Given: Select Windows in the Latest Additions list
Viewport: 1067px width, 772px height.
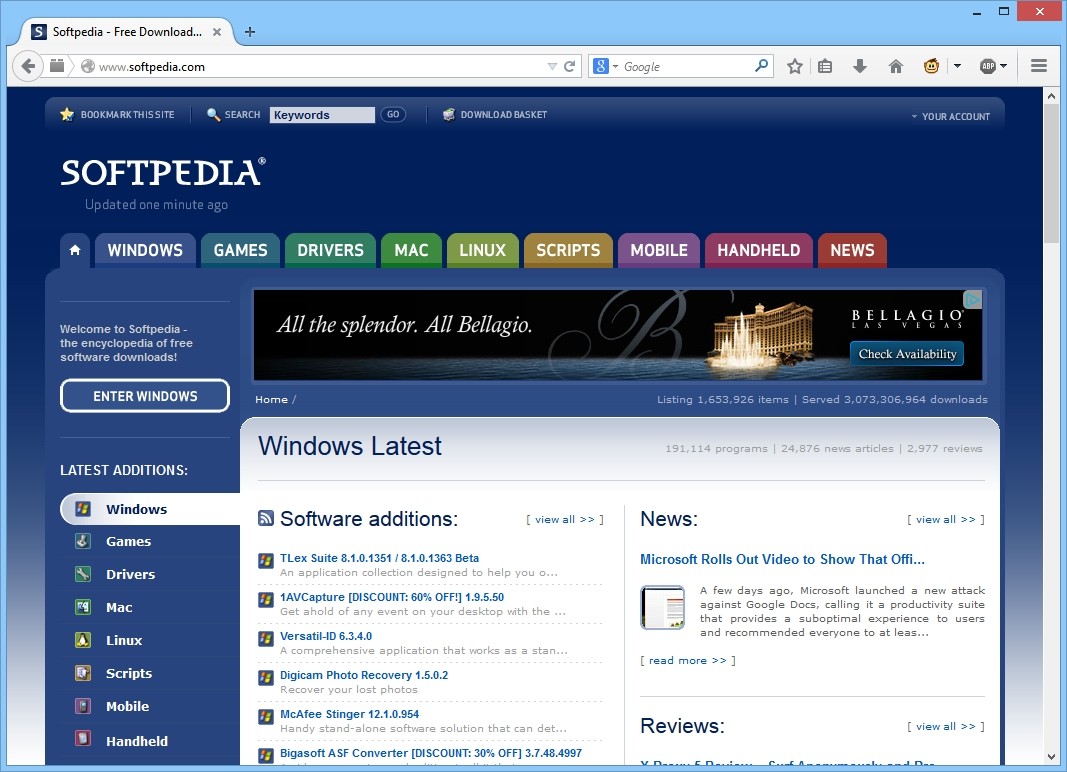Looking at the screenshot, I should (150, 509).
